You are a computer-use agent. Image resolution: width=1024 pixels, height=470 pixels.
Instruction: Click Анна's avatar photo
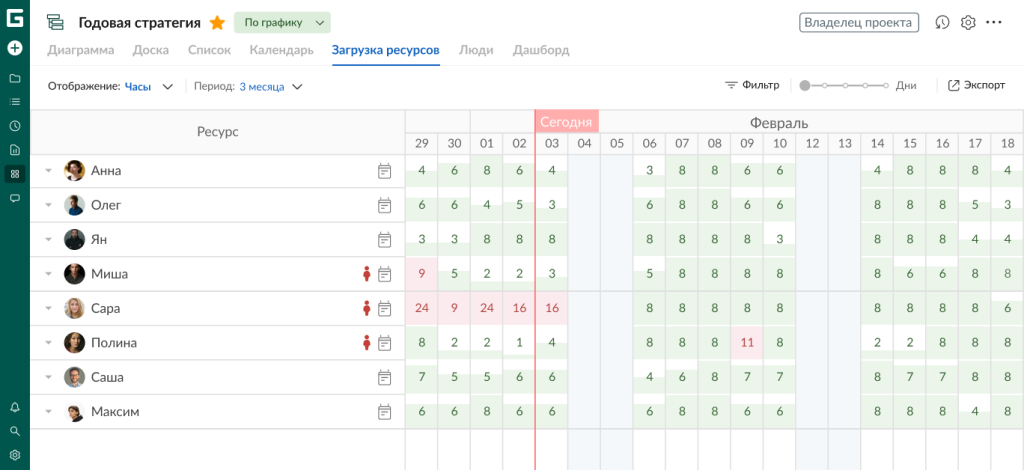click(74, 171)
